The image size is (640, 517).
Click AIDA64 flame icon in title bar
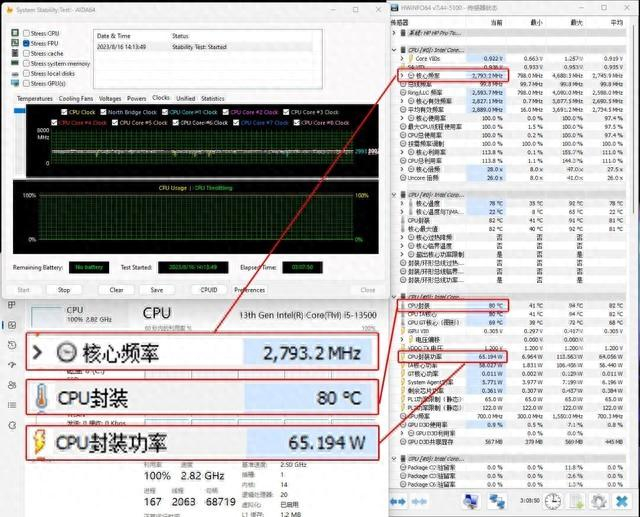(x=9, y=10)
